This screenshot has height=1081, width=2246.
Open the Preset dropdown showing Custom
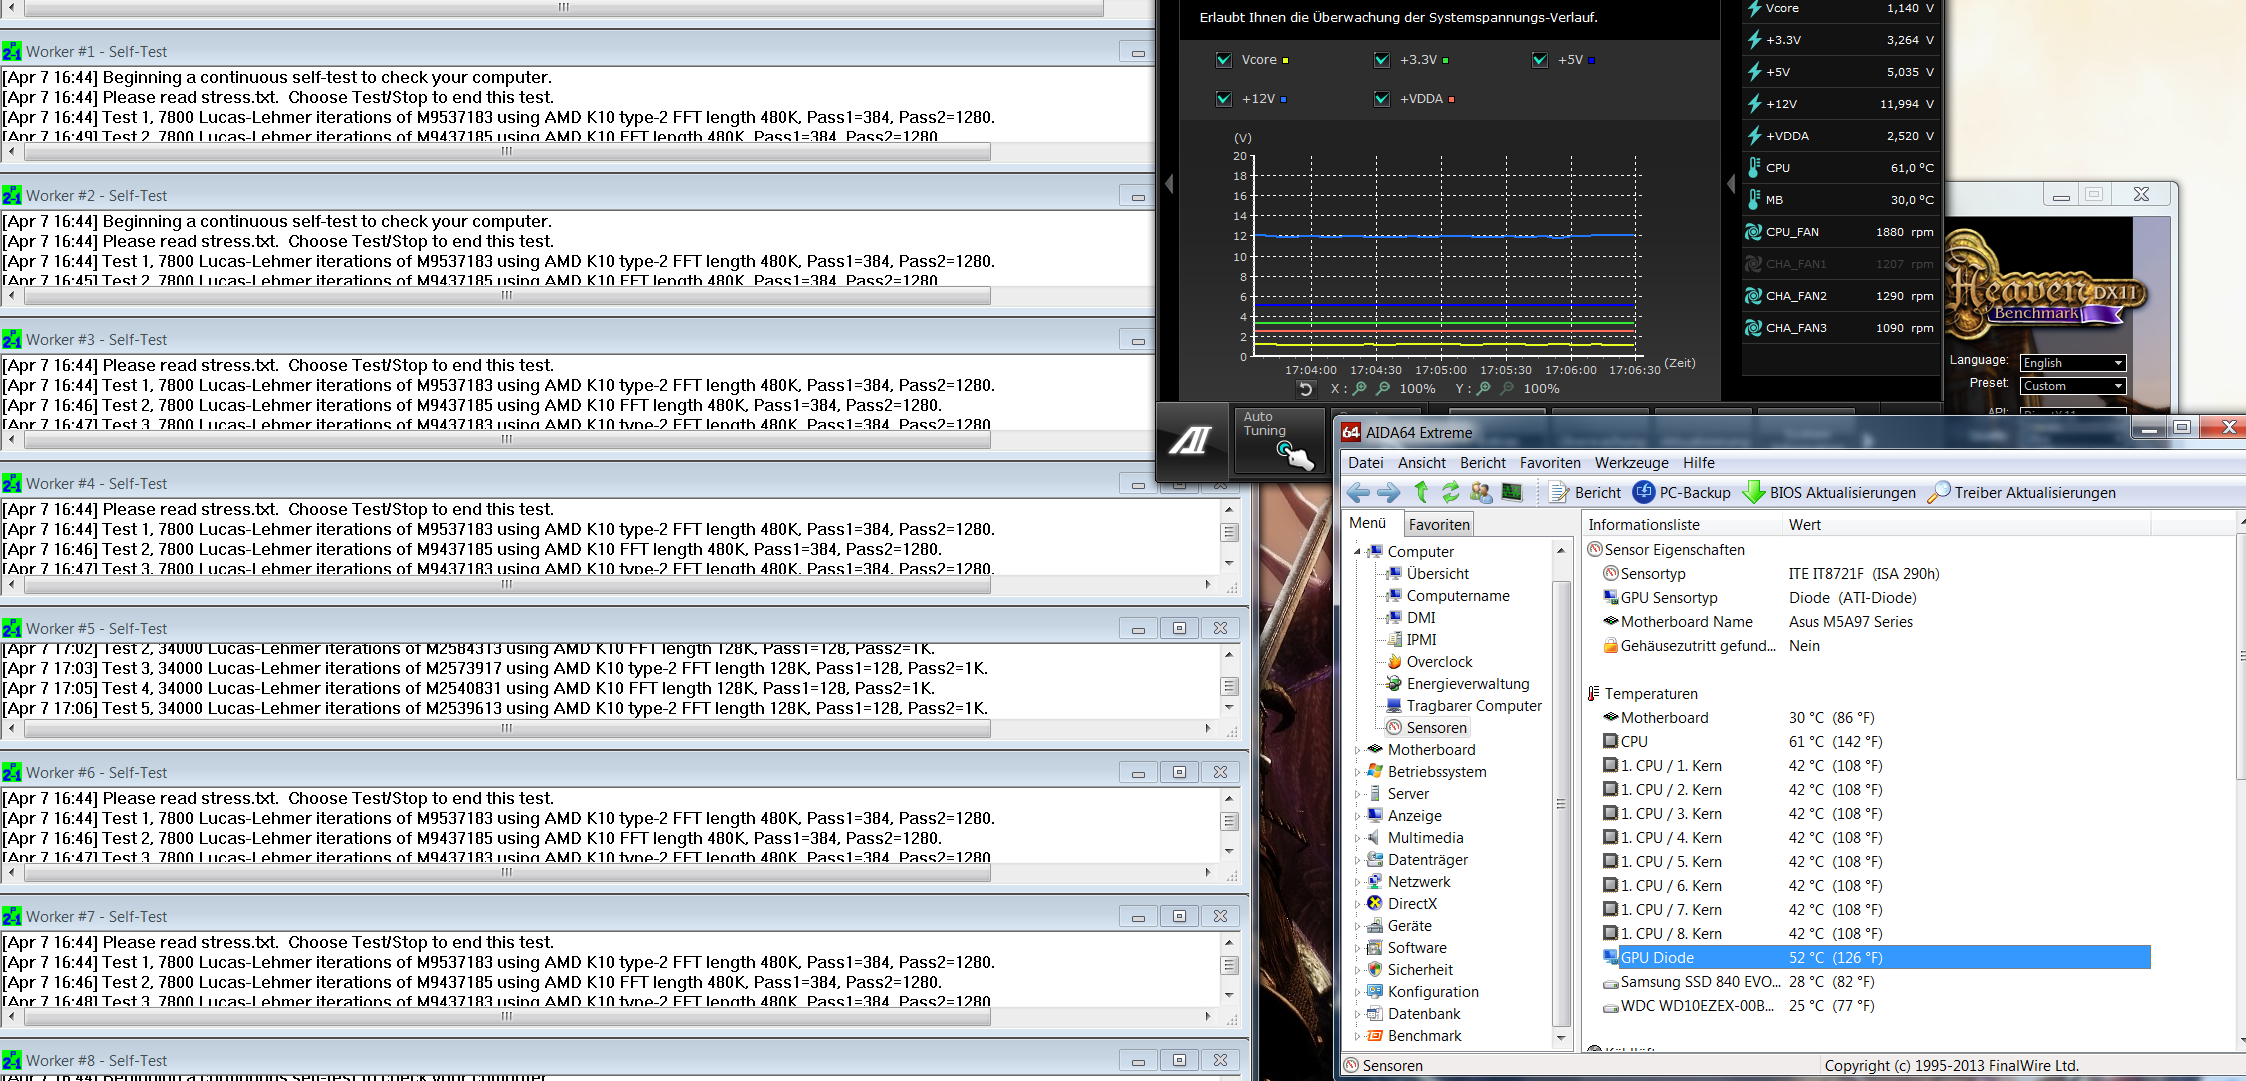pyautogui.click(x=2072, y=386)
